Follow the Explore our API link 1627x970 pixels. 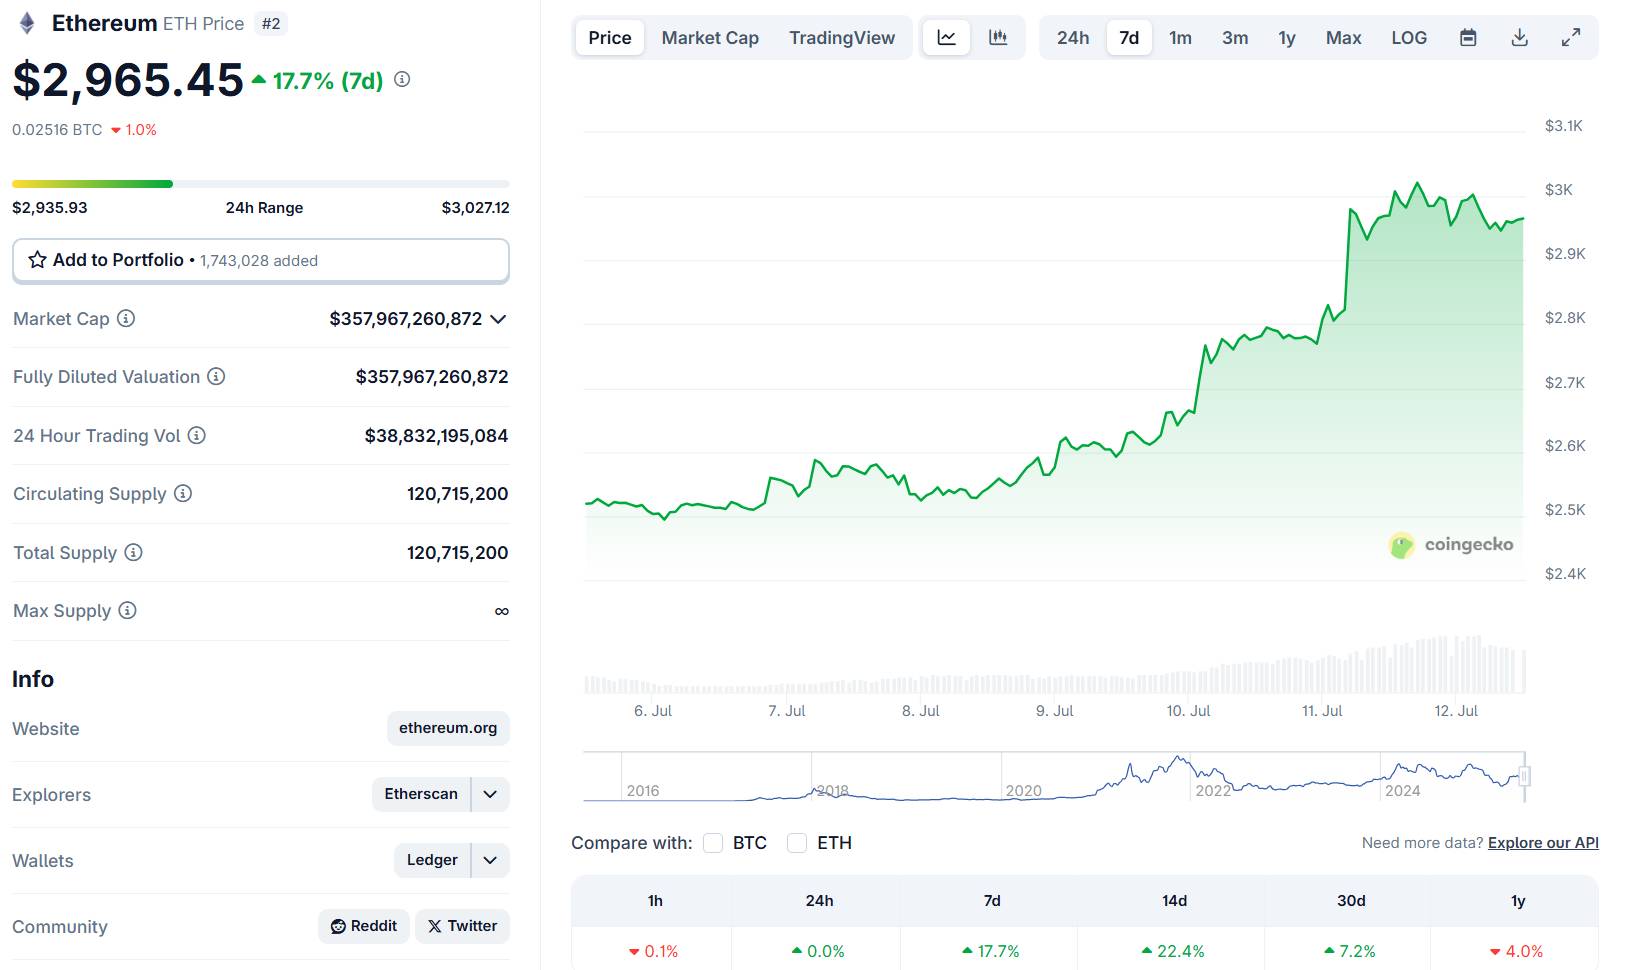1543,843
